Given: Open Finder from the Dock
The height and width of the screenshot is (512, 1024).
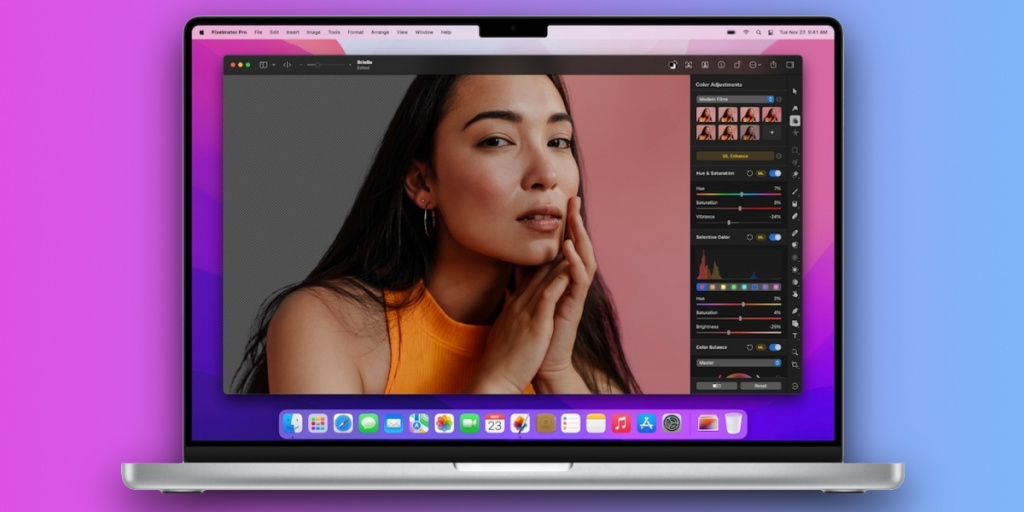Looking at the screenshot, I should [293, 423].
